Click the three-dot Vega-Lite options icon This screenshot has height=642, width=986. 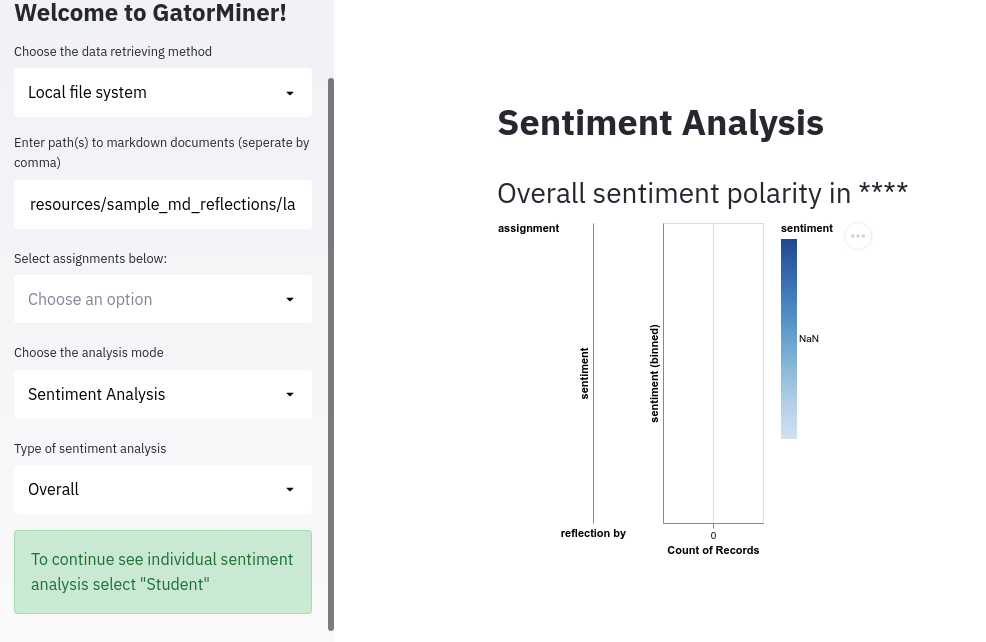(x=858, y=236)
